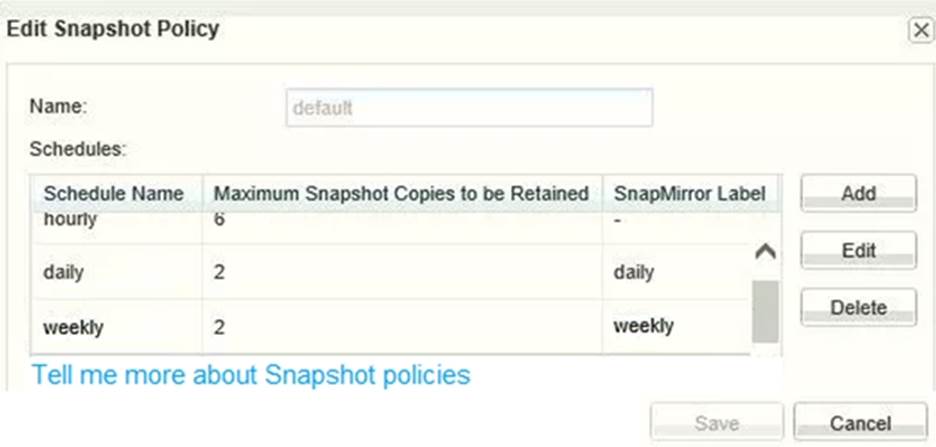Click the weekly SnapMirror label cell

(x=643, y=326)
